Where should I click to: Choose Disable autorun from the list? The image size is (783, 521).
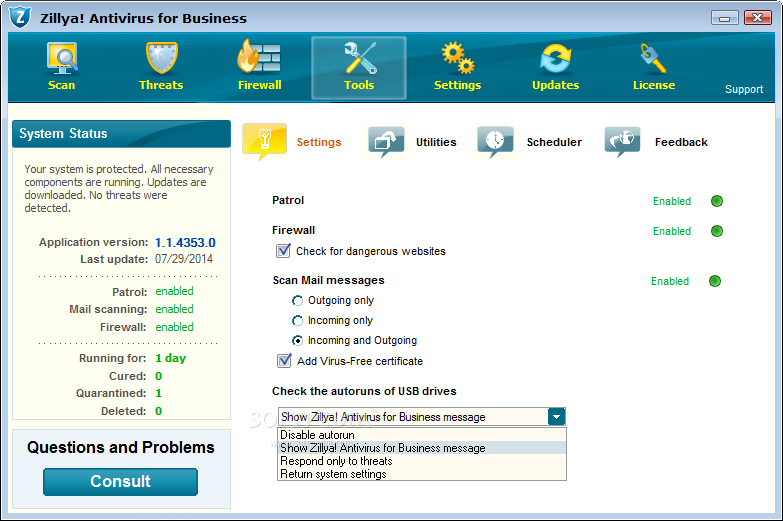click(422, 435)
